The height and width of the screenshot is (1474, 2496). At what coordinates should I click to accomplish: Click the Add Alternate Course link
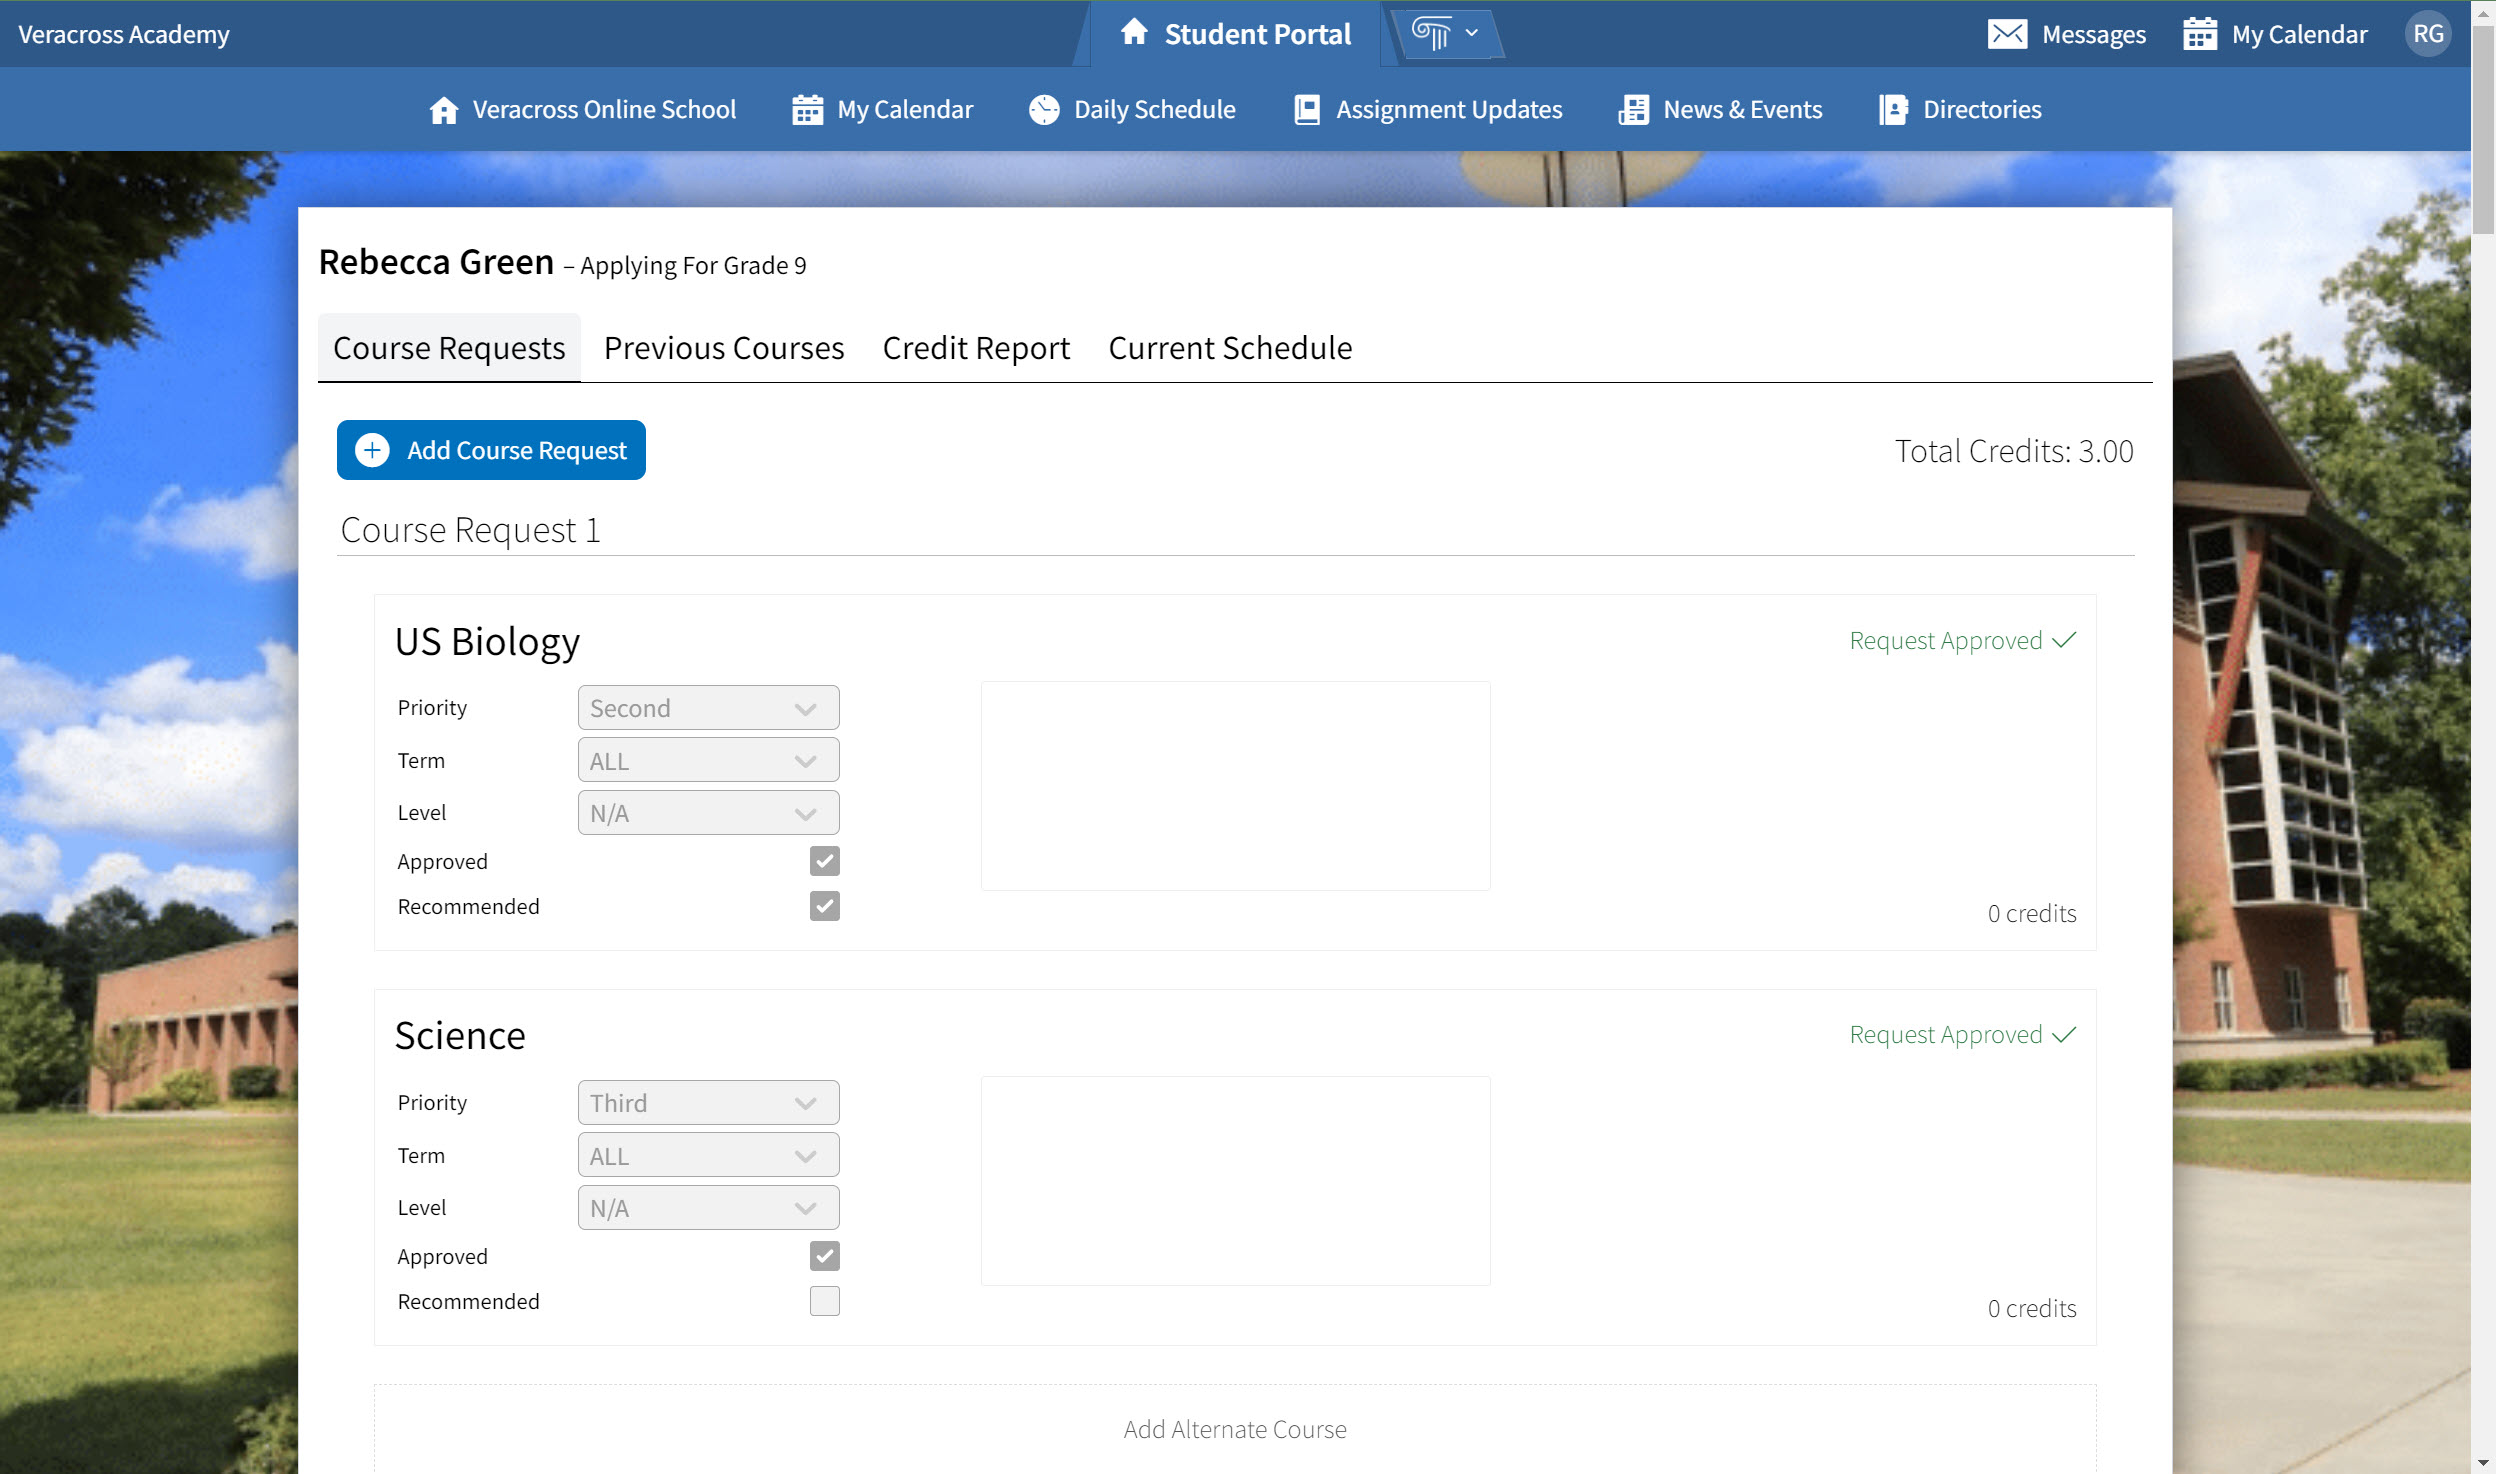coord(1234,1429)
